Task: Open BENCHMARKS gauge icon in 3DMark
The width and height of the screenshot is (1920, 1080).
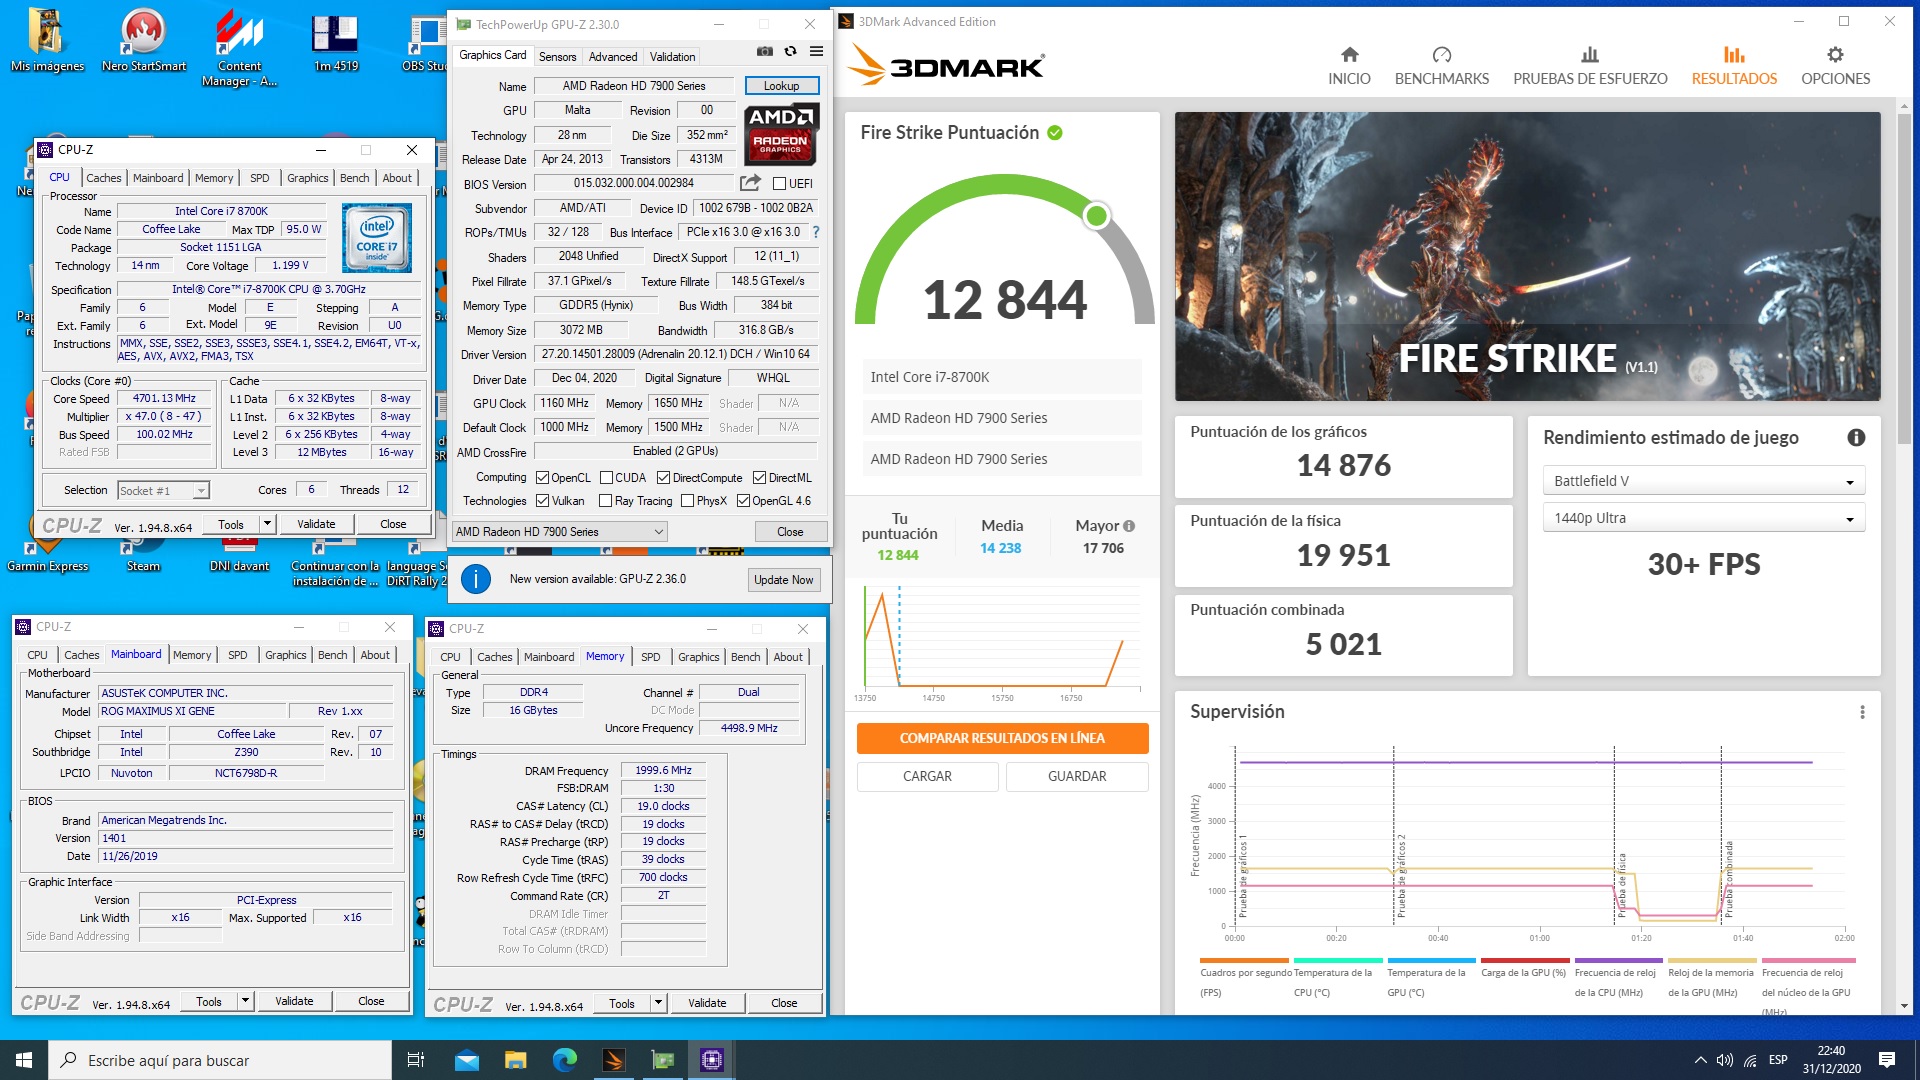Action: (x=1441, y=54)
